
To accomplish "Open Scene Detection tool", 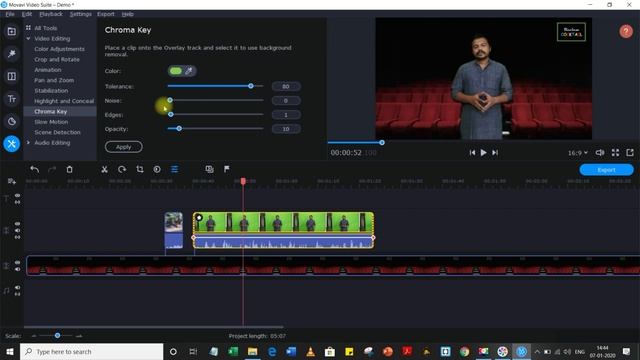I will tap(57, 132).
